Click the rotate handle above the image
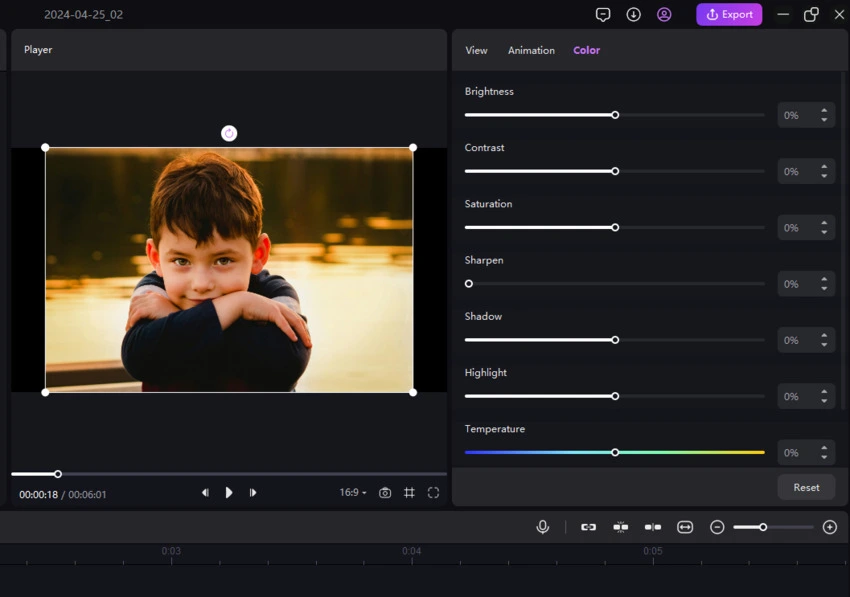 tap(229, 133)
